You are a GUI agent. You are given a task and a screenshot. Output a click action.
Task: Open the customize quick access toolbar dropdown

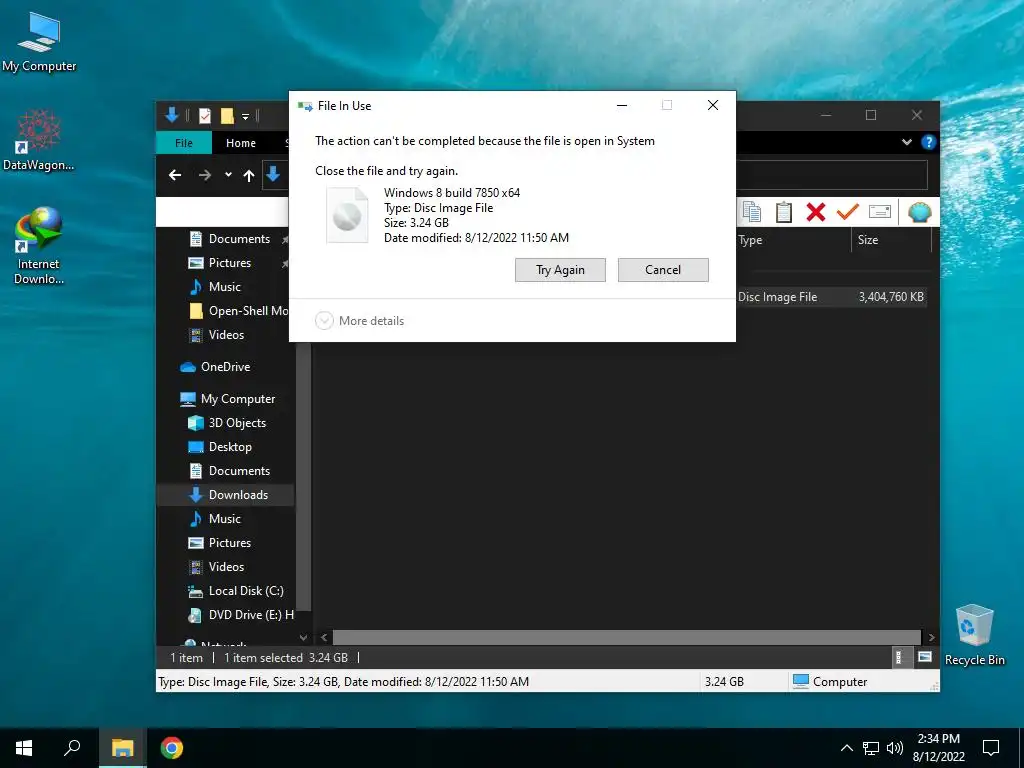tap(246, 116)
